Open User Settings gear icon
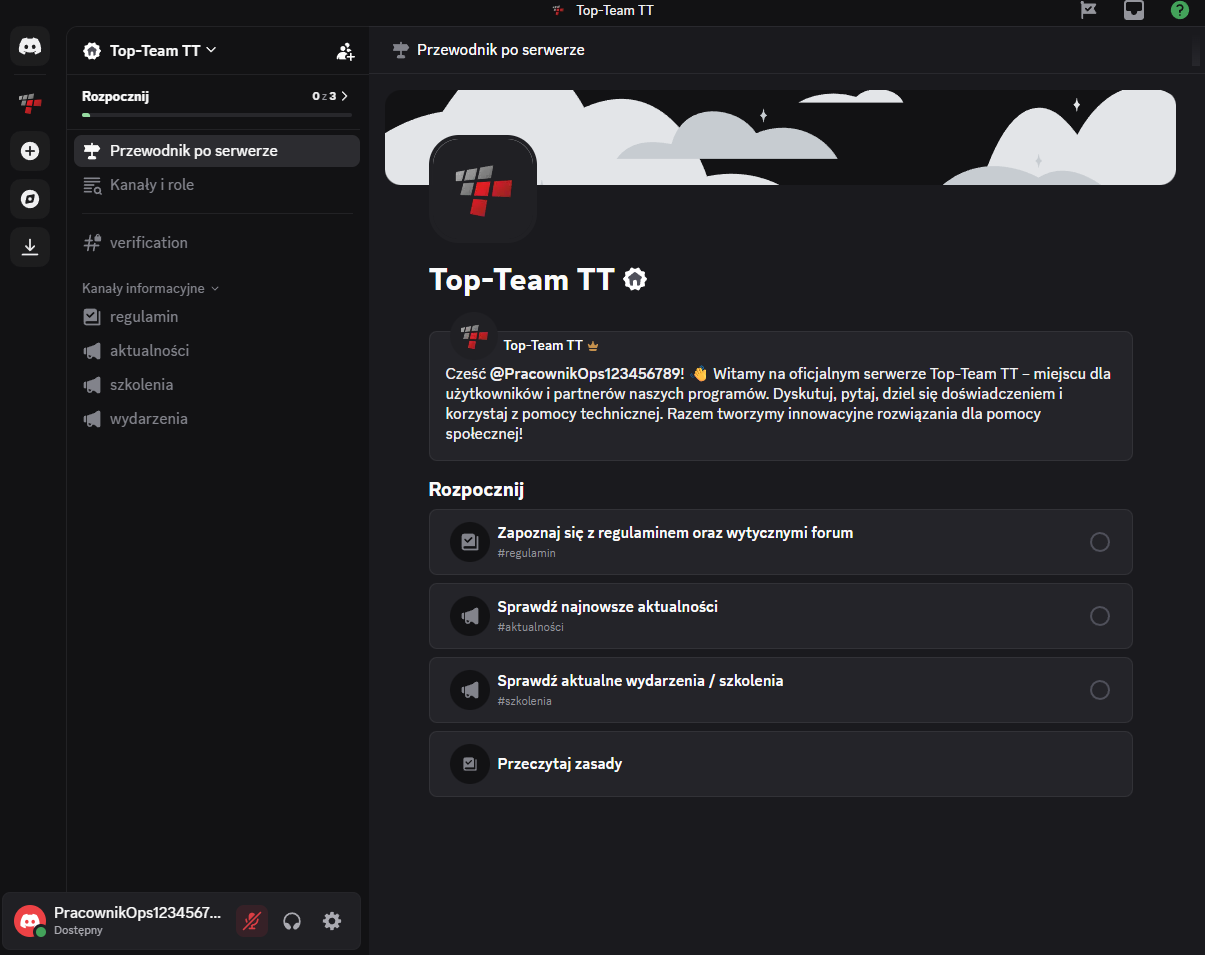 332,921
